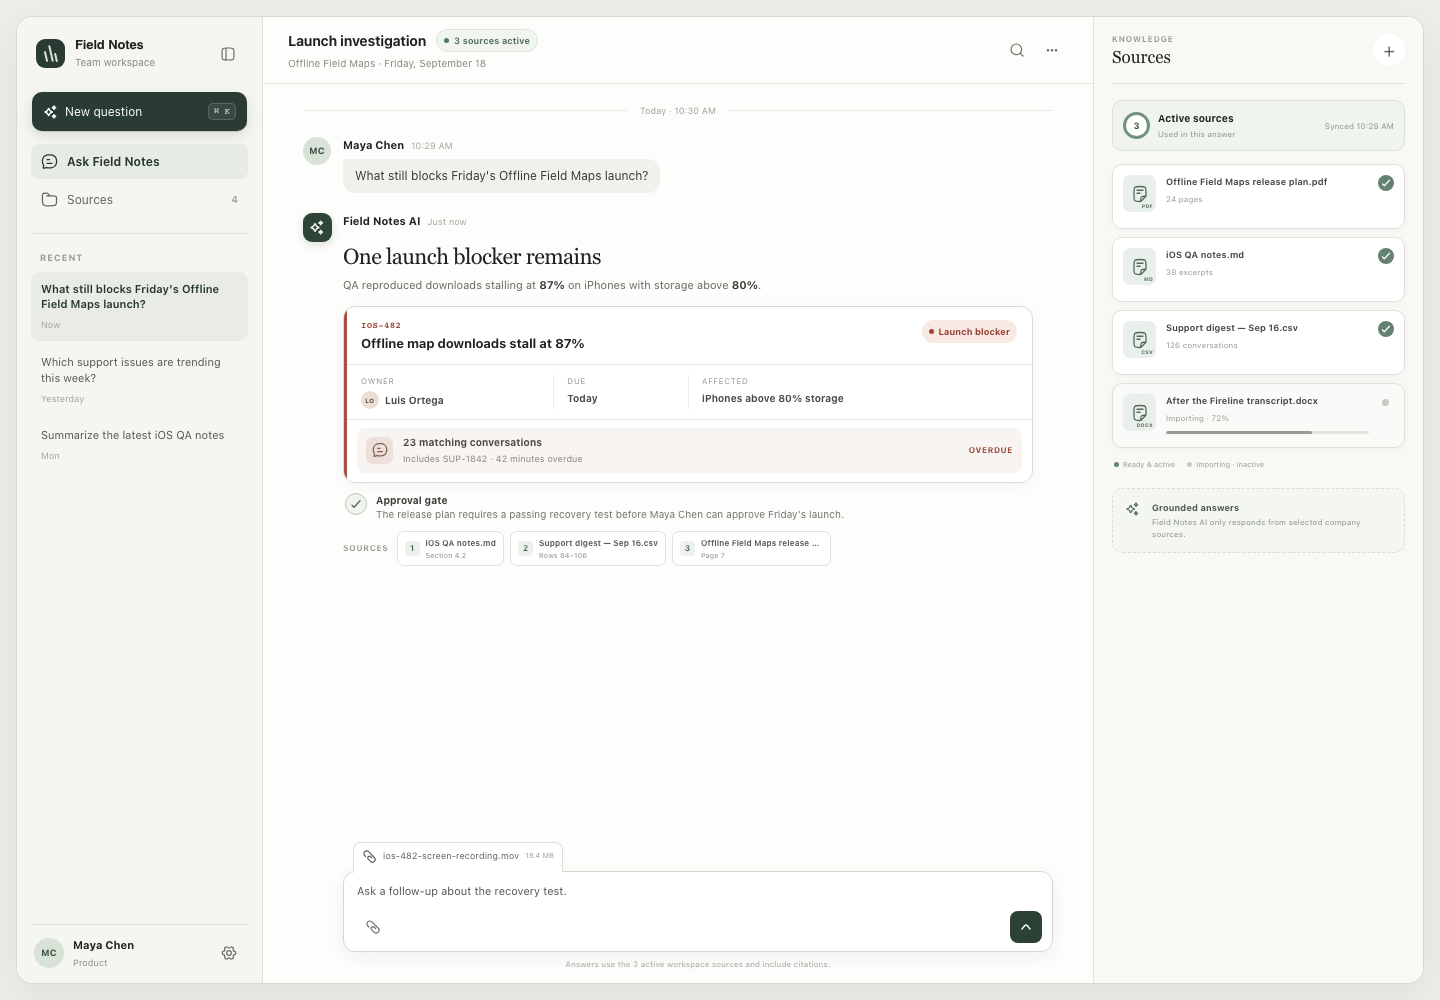The height and width of the screenshot is (1000, 1440).
Task: Click the import progress bar for Fireline transcript
Action: (1267, 432)
